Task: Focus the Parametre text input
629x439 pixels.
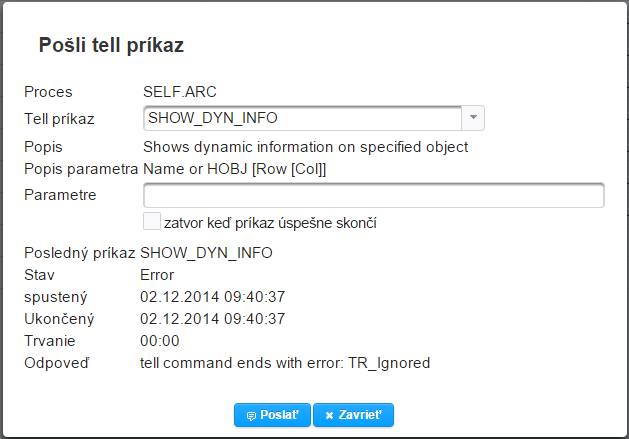Action: click(x=373, y=195)
